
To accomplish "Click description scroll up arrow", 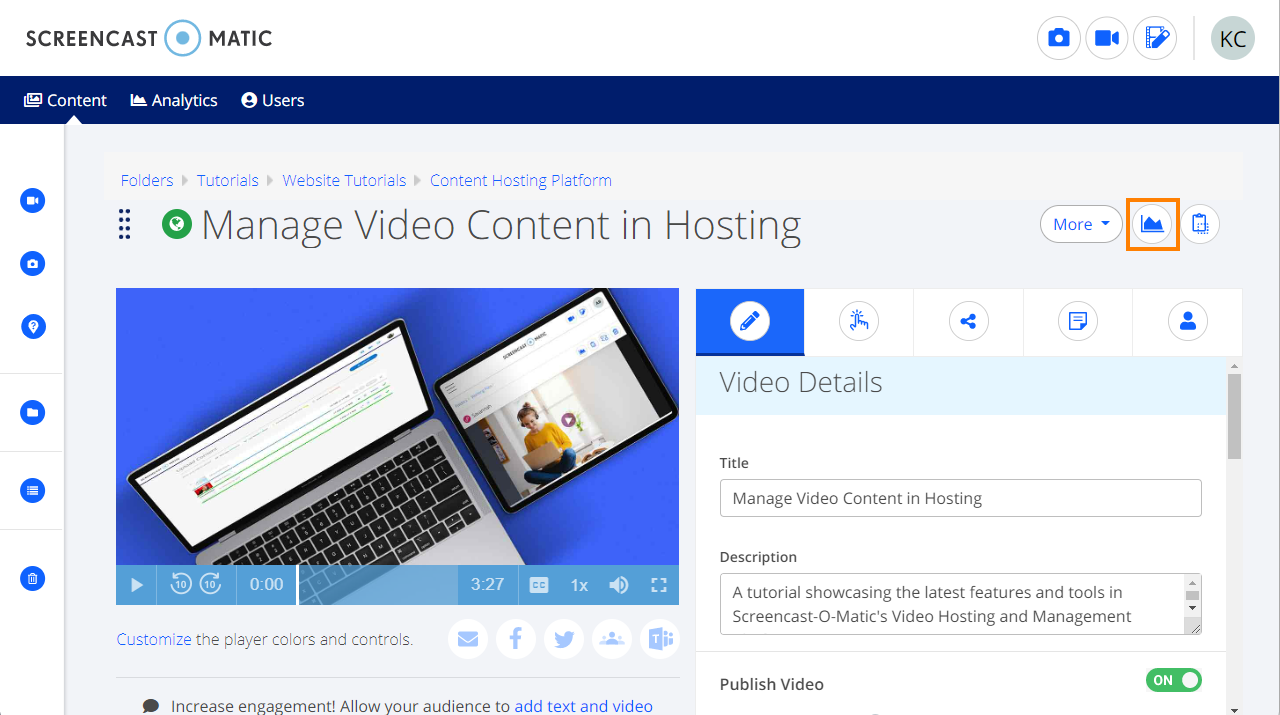I will click(1192, 583).
